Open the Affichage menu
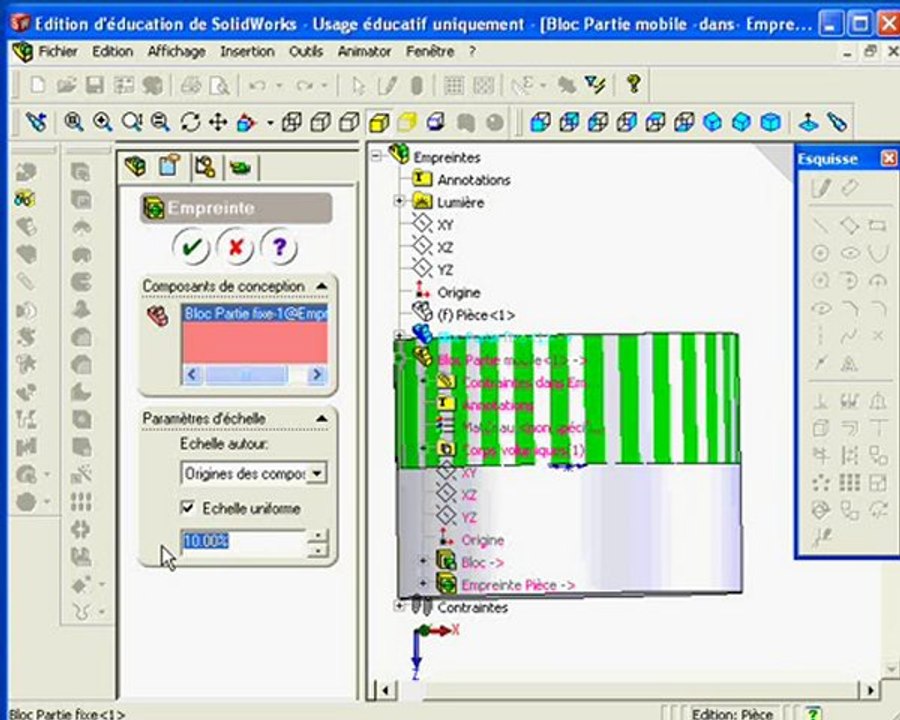The image size is (900, 720). (x=176, y=52)
